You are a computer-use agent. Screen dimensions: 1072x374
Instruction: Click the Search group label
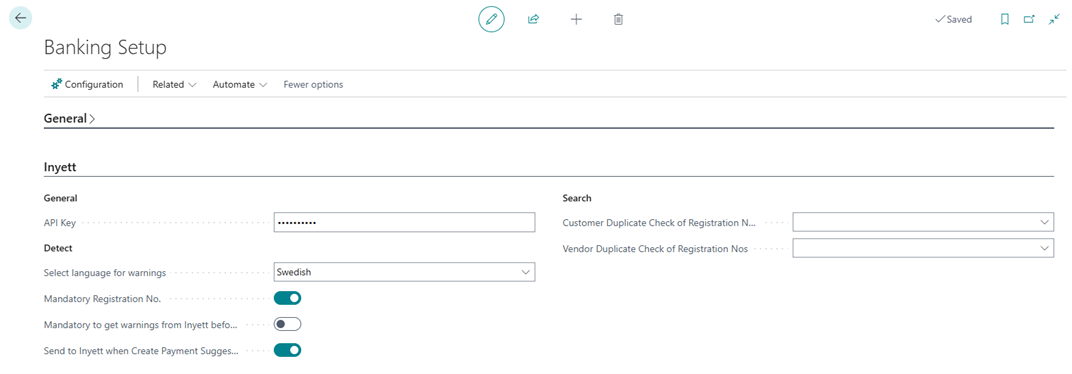pyautogui.click(x=577, y=198)
